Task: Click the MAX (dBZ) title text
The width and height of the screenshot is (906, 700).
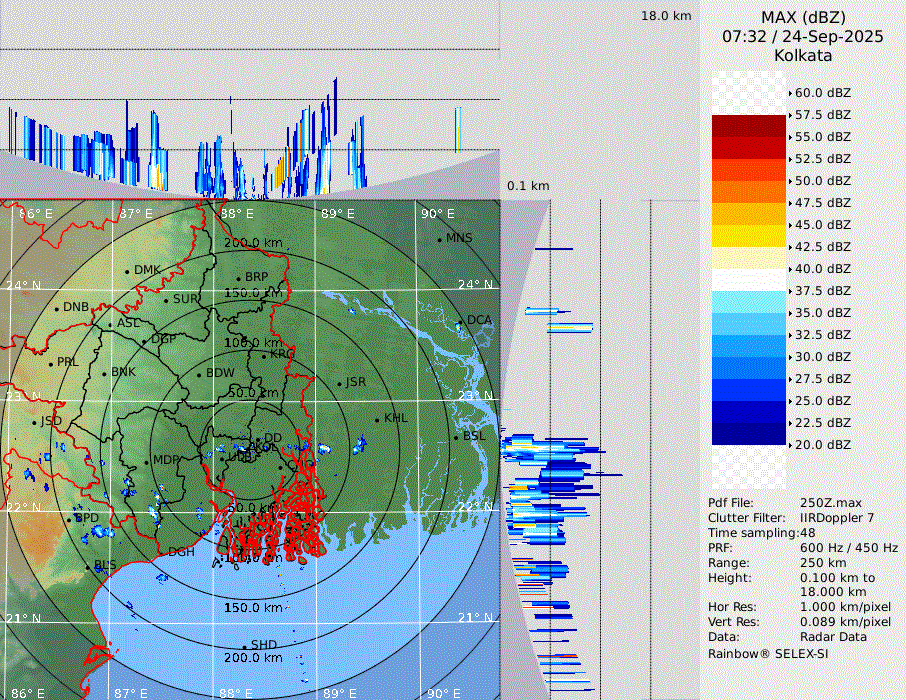Action: [x=802, y=17]
